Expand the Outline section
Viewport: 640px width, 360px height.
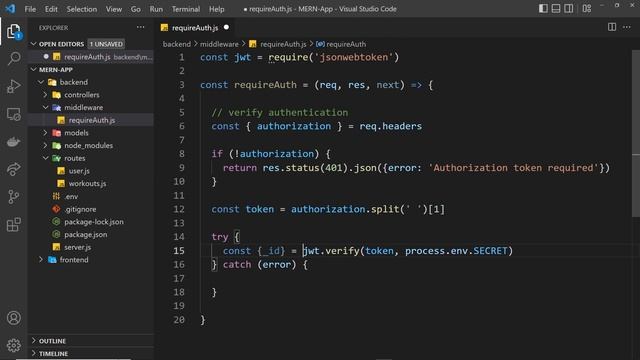[34, 340]
